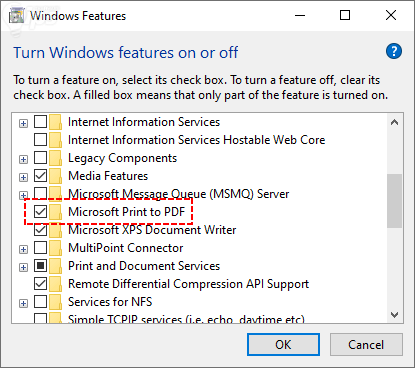Screen dimensions: 415x368
Task: Expand the Internet Information Services node
Action: click(x=23, y=124)
